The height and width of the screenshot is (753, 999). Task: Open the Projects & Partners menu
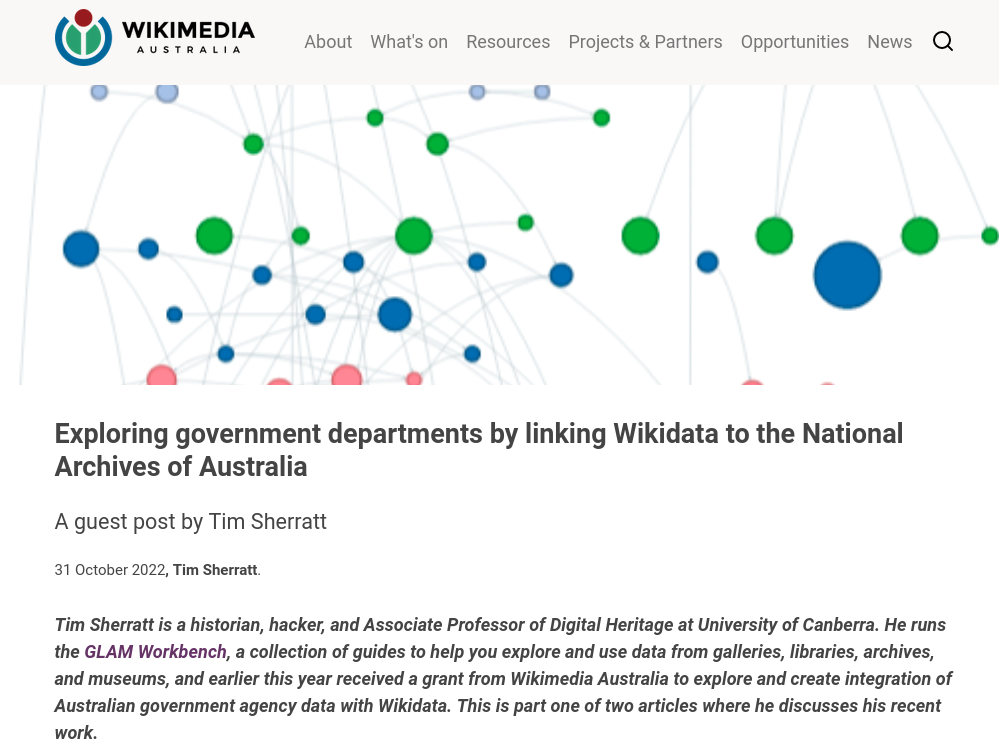coord(645,41)
